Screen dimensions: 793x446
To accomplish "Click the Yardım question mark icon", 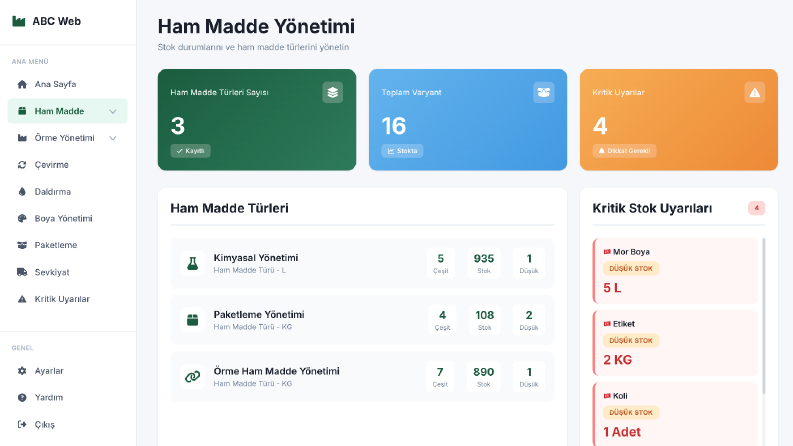I will [22, 397].
